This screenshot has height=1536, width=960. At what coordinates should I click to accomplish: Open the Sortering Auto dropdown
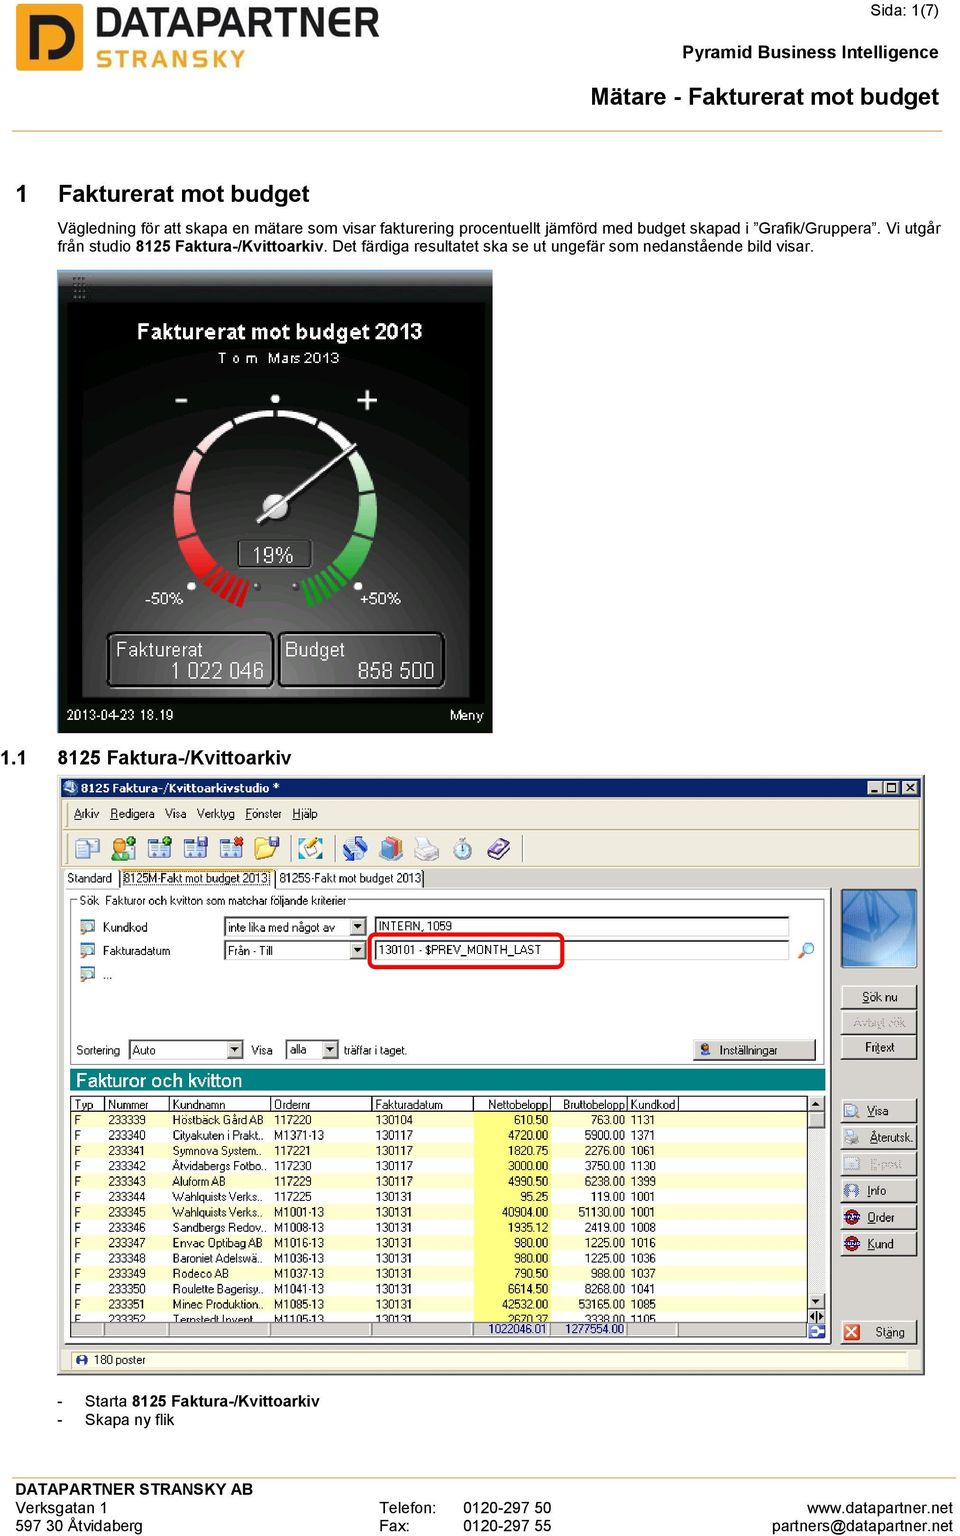[235, 1050]
